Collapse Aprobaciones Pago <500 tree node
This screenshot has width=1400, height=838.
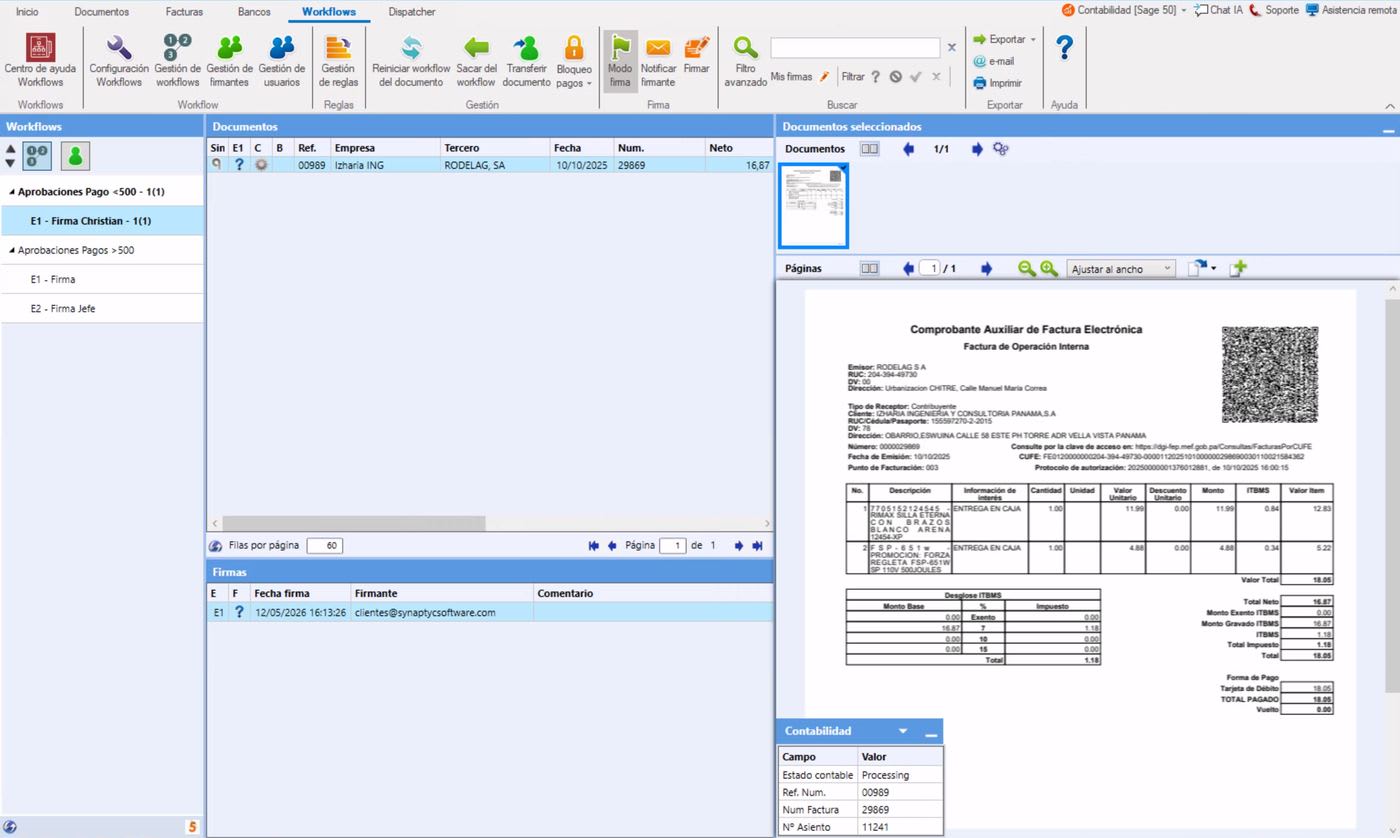coord(13,192)
